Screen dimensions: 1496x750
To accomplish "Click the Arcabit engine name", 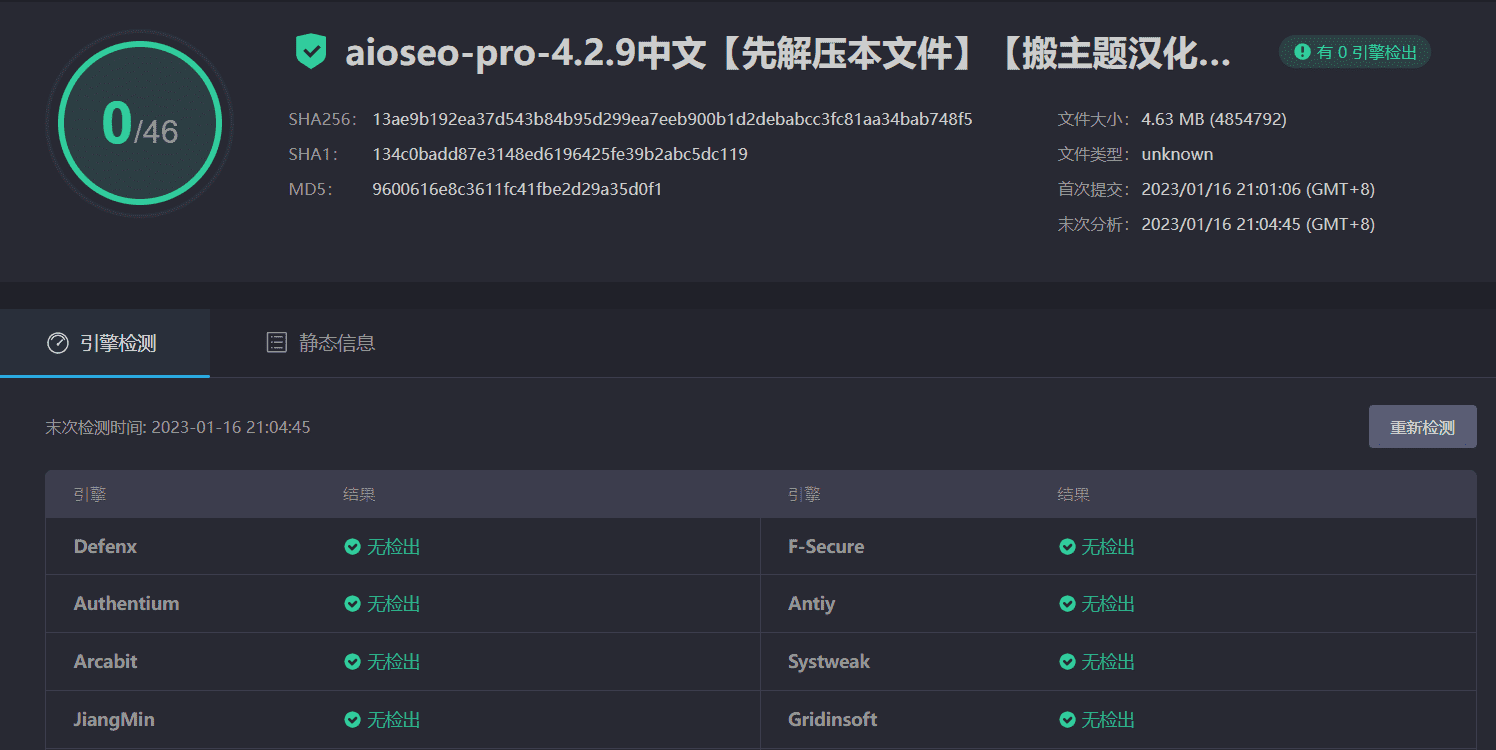I will click(x=105, y=662).
